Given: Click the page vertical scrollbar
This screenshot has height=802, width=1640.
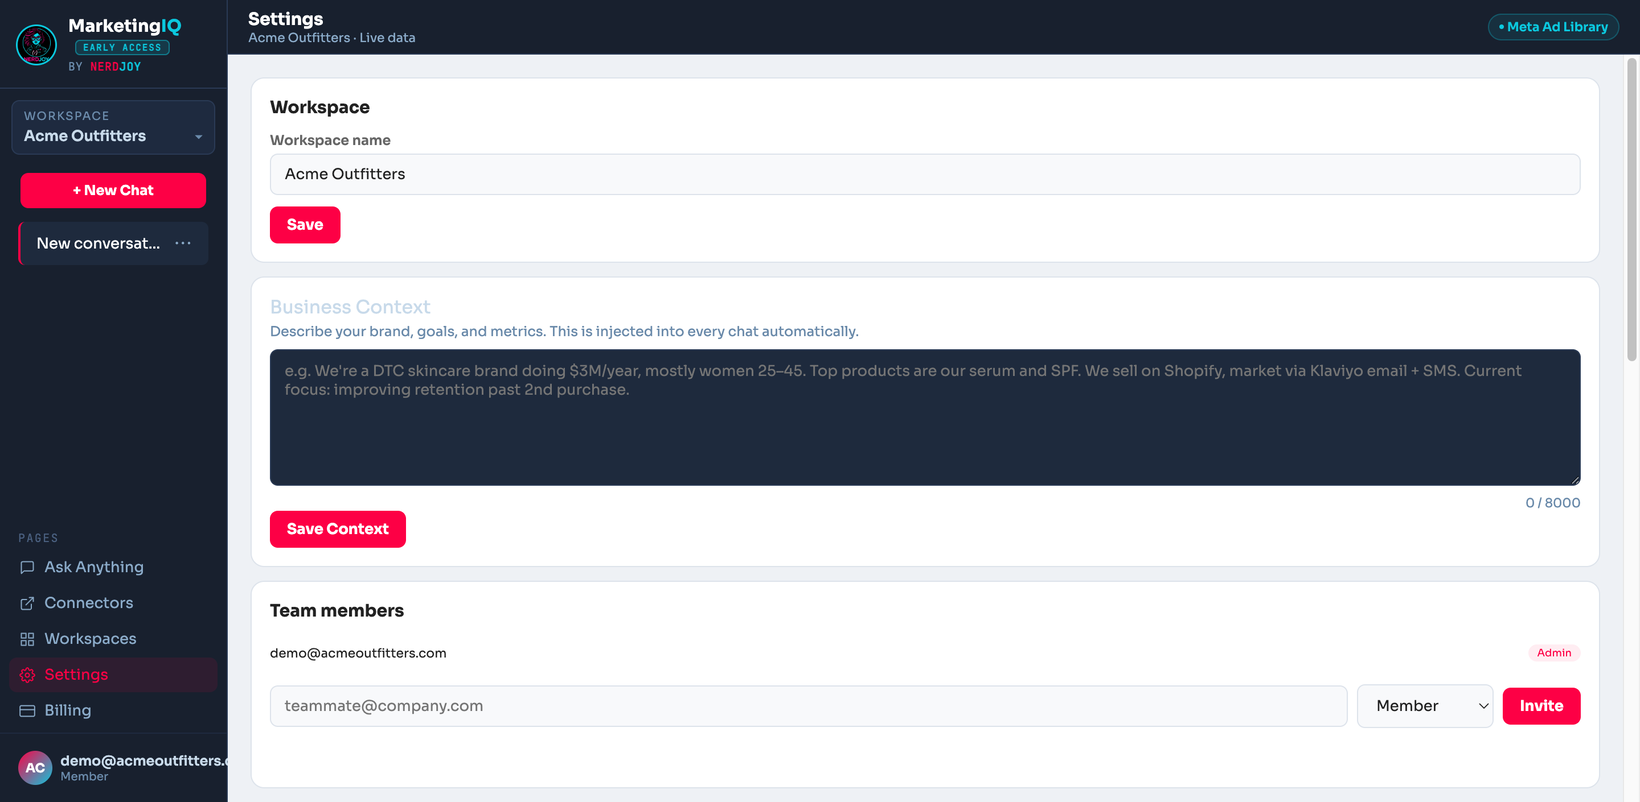Looking at the screenshot, I should coord(1632,210).
